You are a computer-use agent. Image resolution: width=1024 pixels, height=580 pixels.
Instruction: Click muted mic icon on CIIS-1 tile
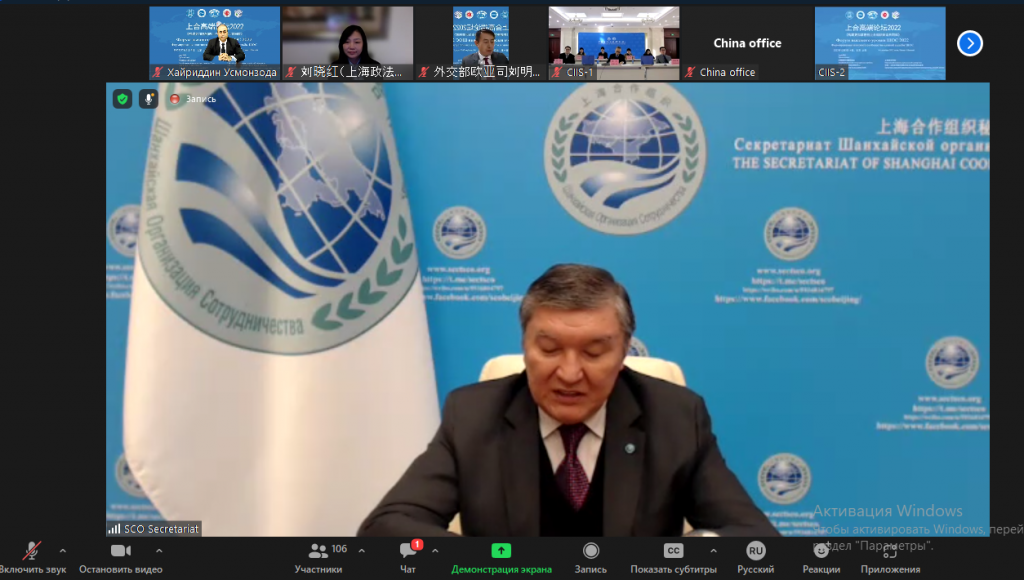[x=557, y=72]
